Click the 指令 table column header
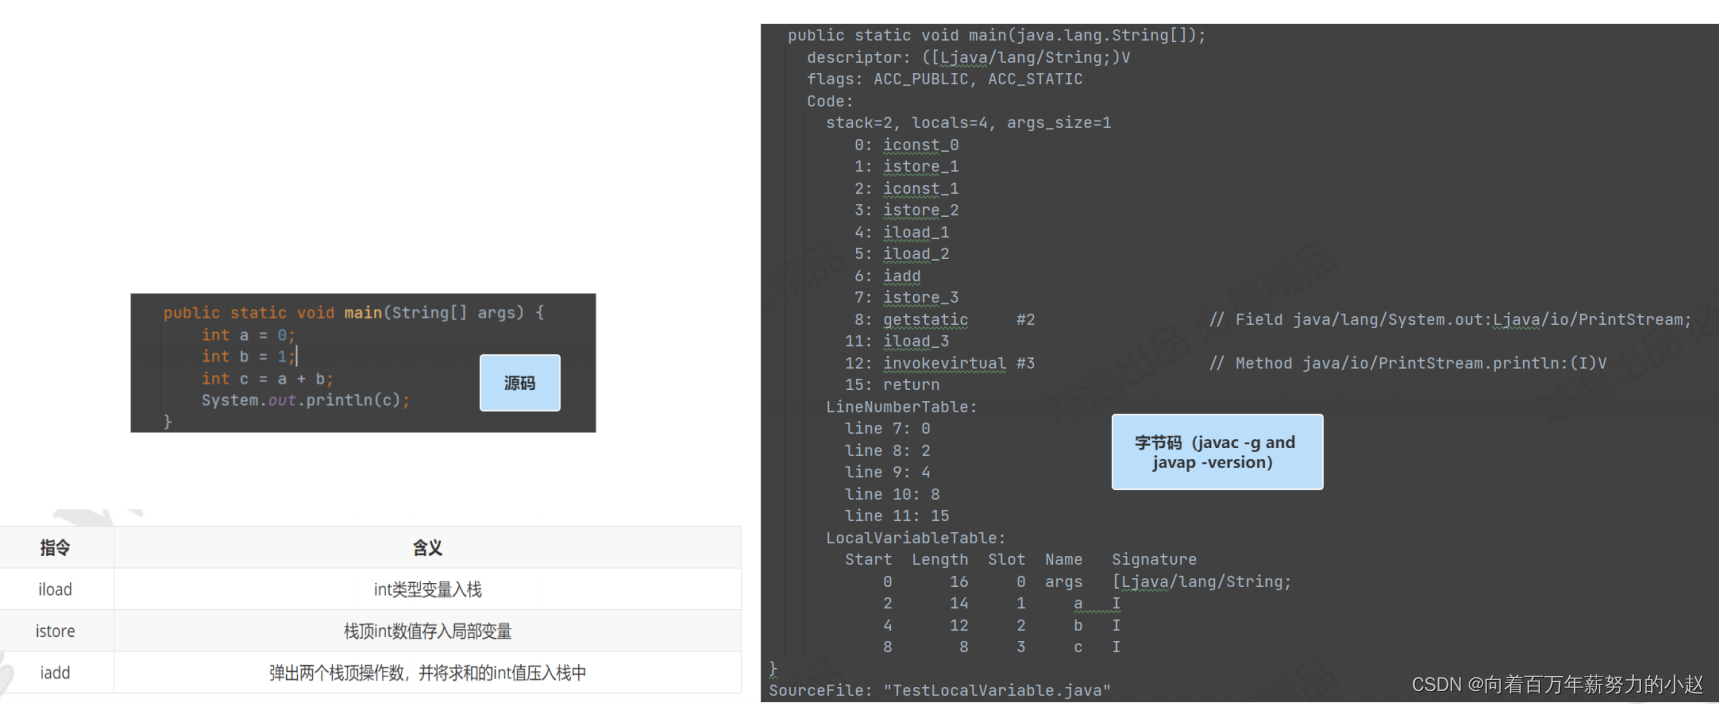This screenshot has height=704, width=1719. coord(55,548)
